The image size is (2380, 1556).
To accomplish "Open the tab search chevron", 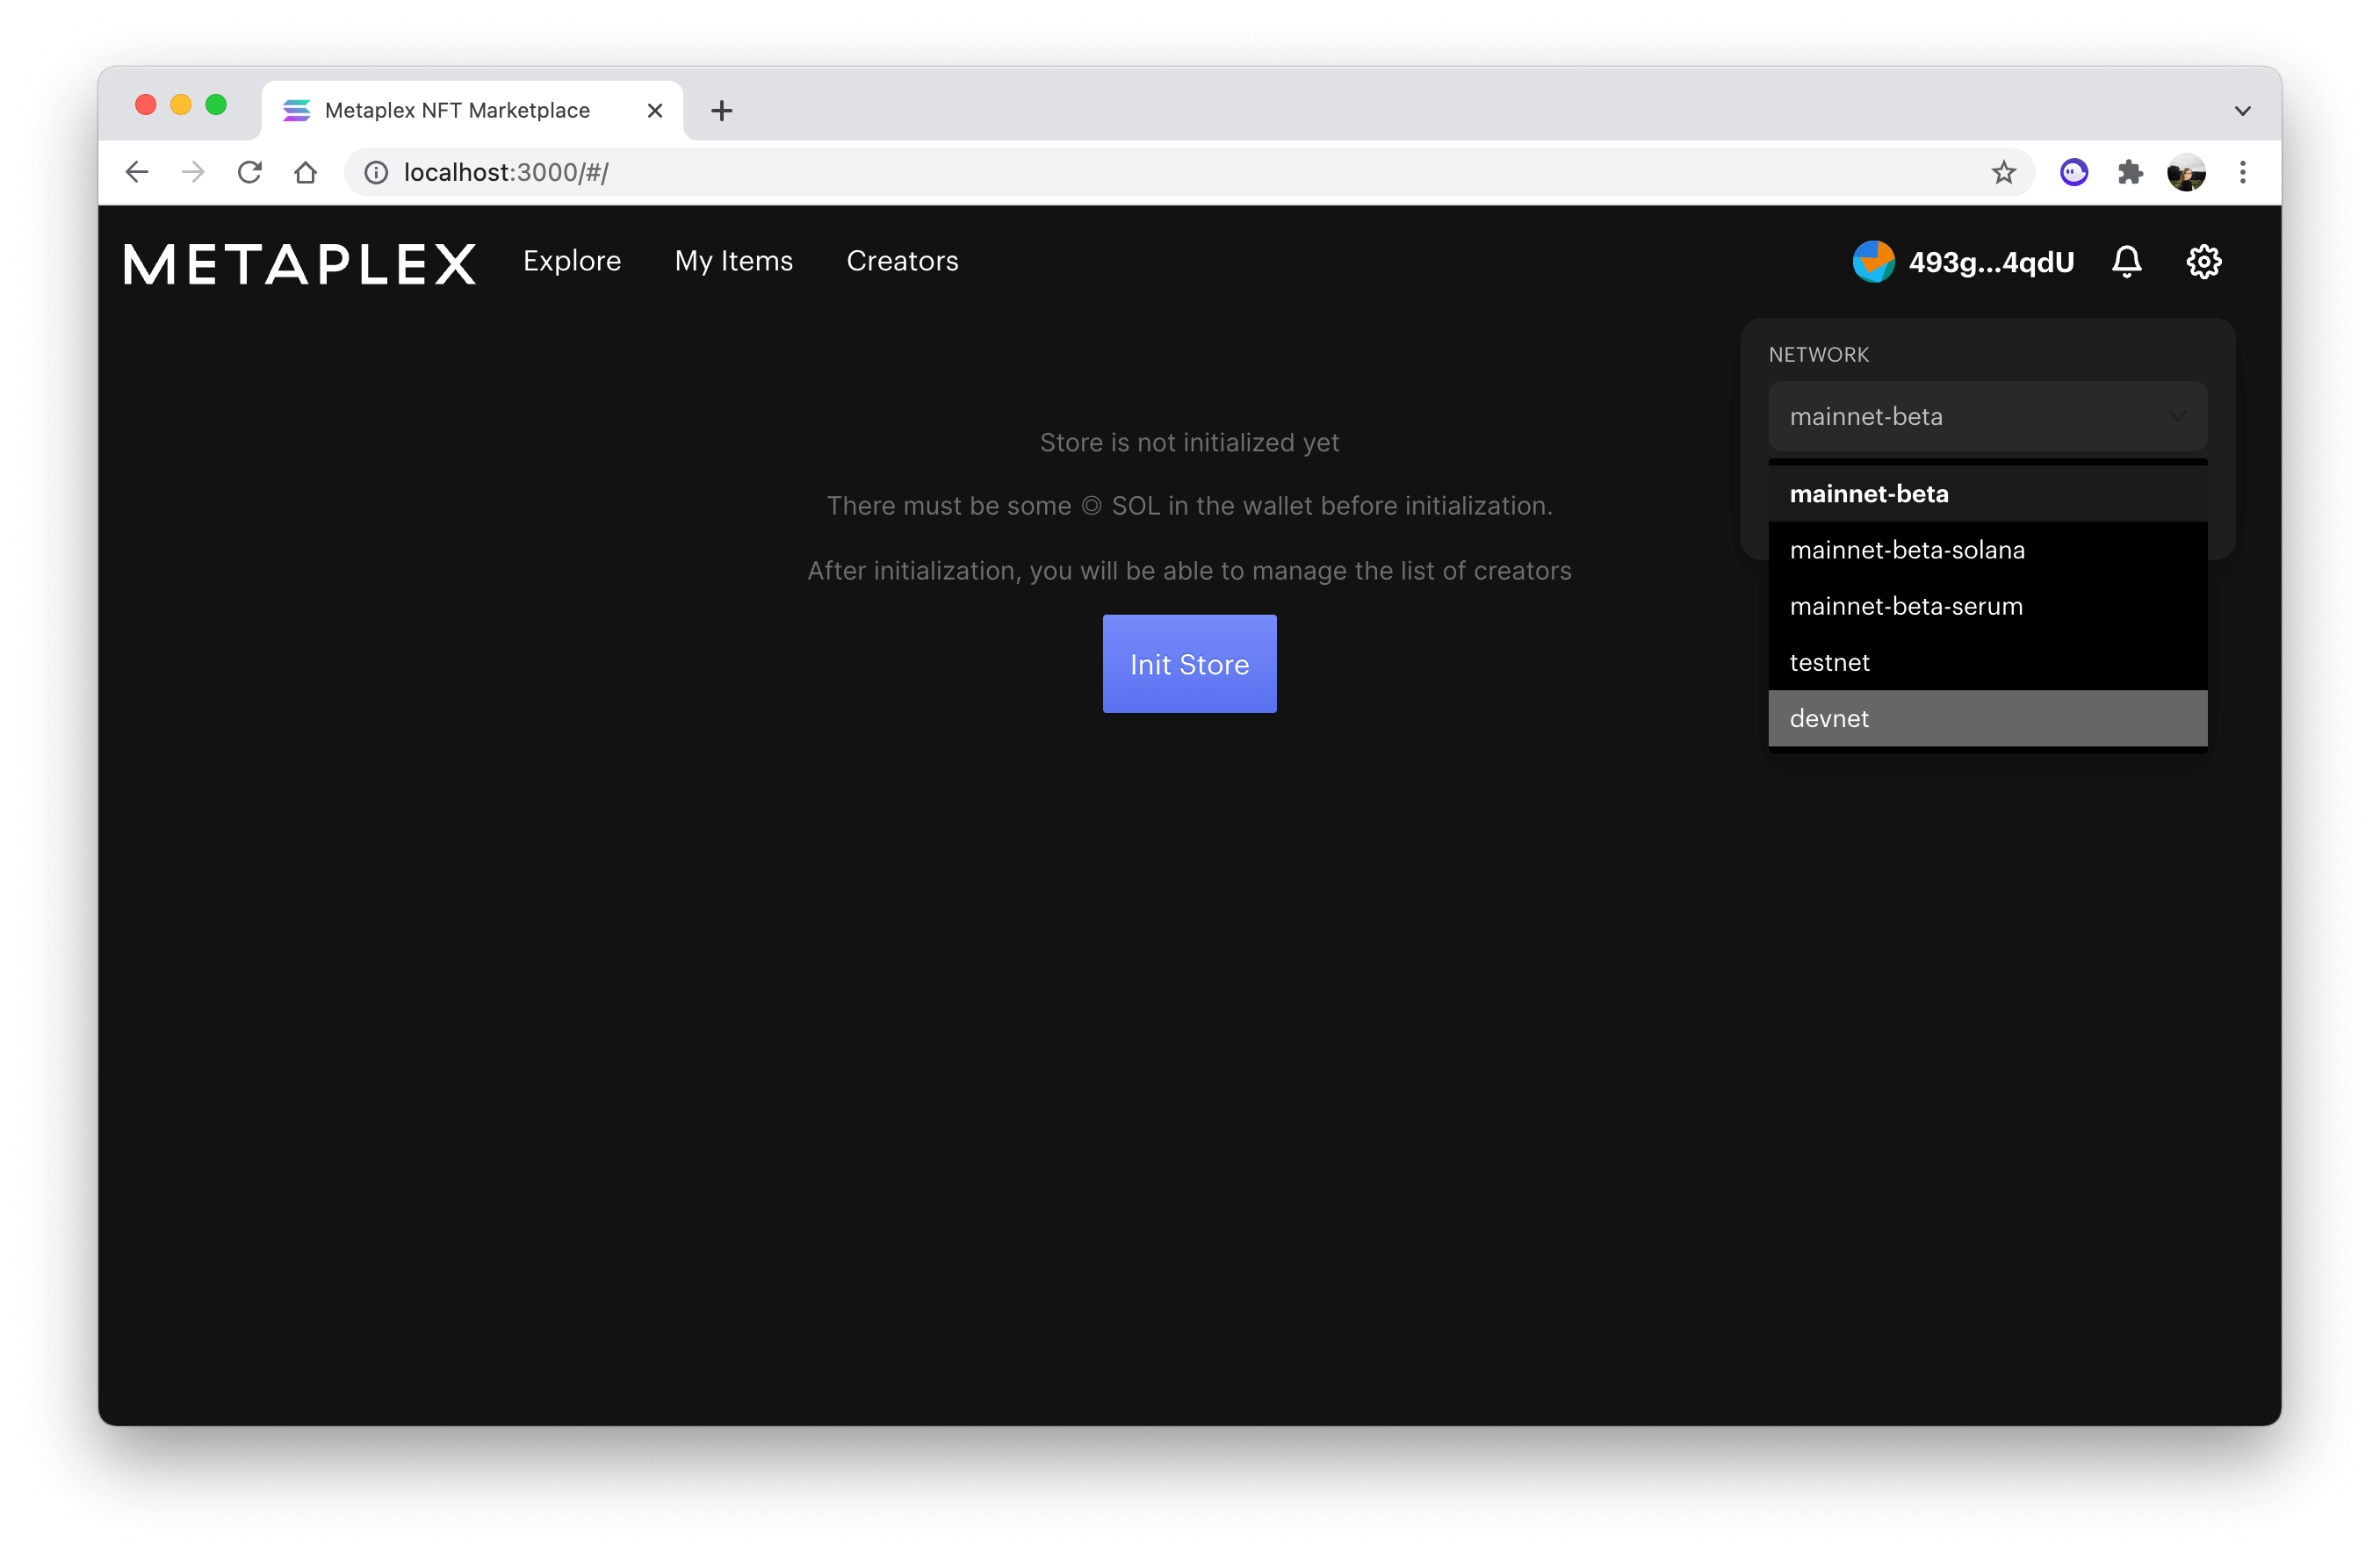I will [2242, 110].
